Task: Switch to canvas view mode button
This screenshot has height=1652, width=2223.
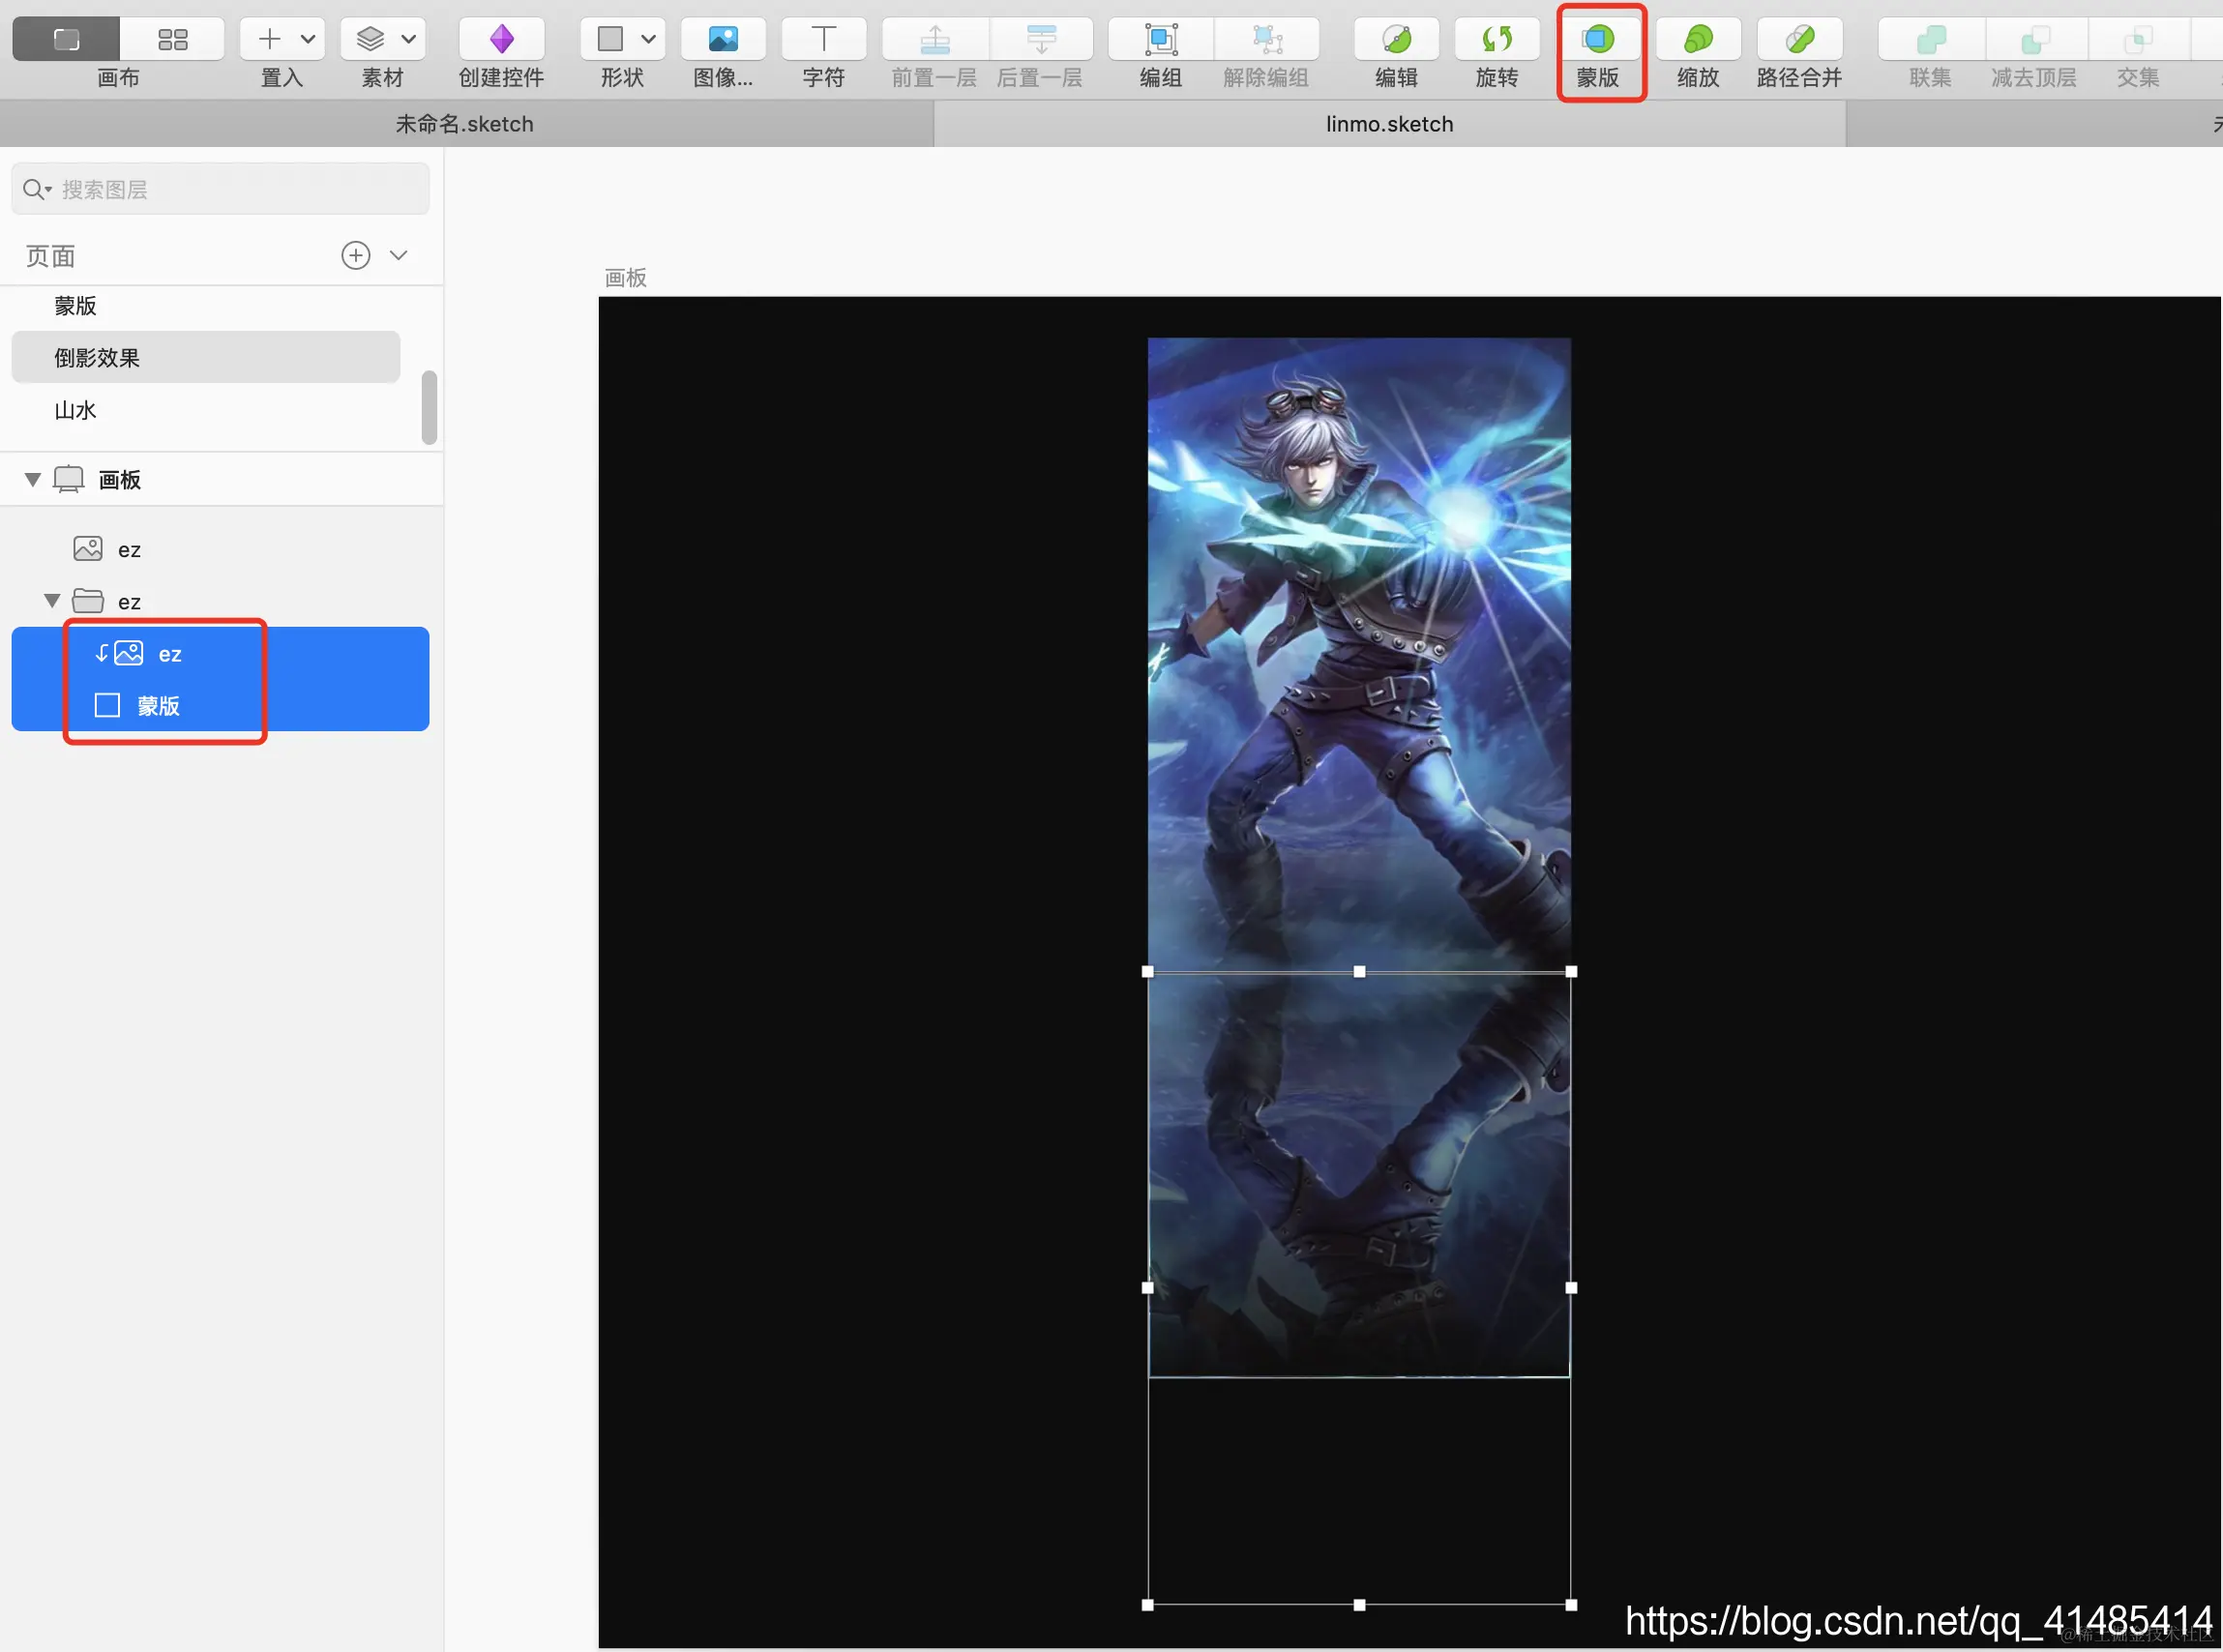Action: point(66,40)
